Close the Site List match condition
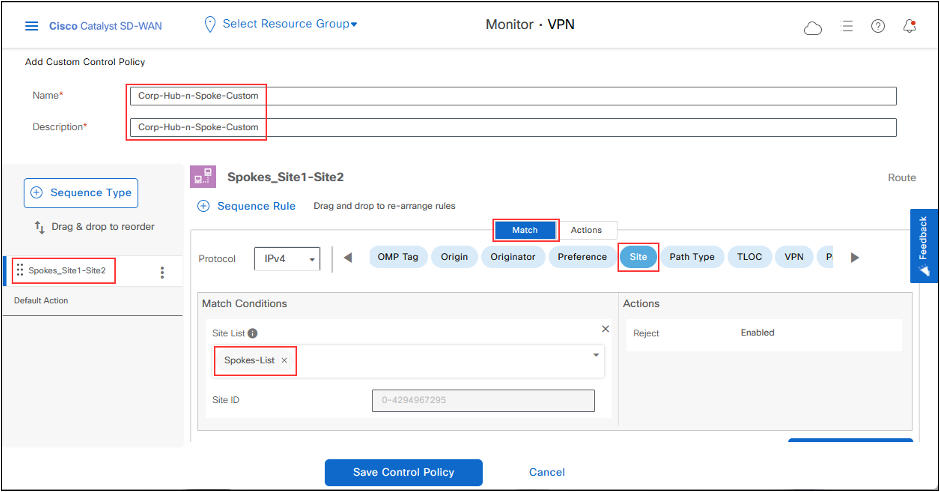The image size is (940, 492). click(605, 328)
